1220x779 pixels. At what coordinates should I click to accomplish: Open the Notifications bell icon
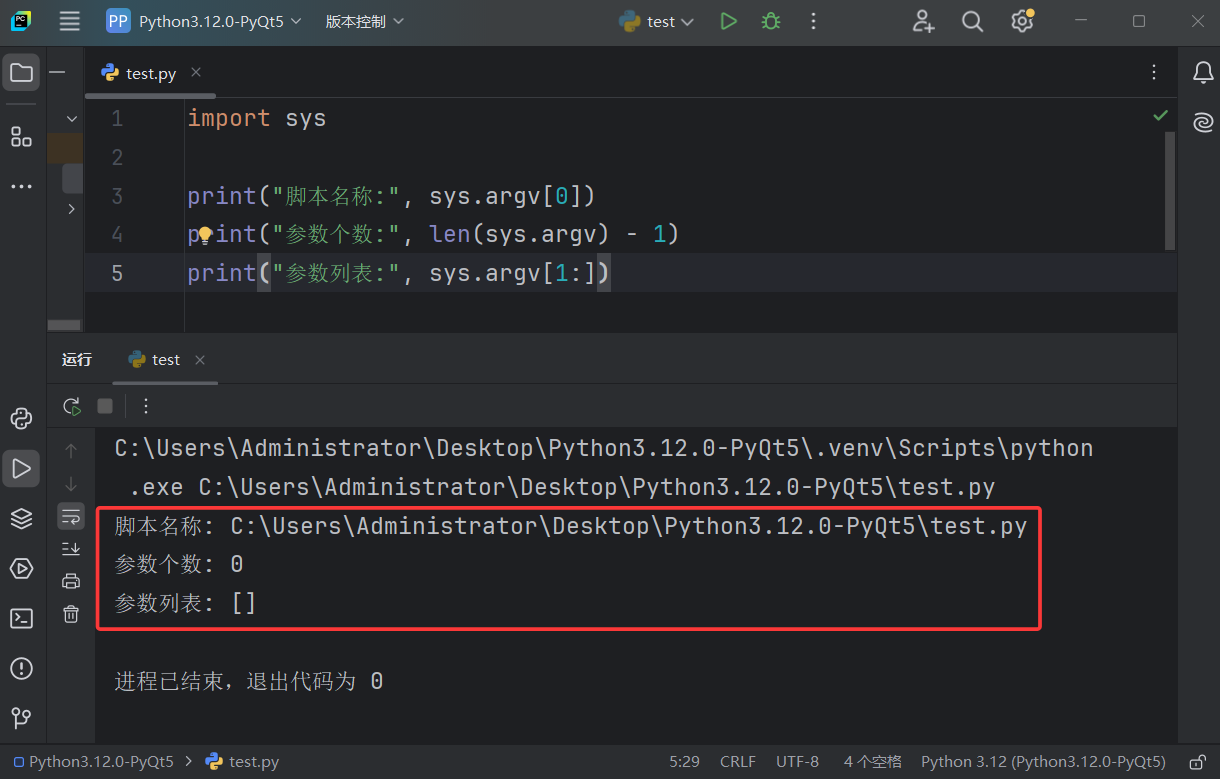tap(1202, 73)
